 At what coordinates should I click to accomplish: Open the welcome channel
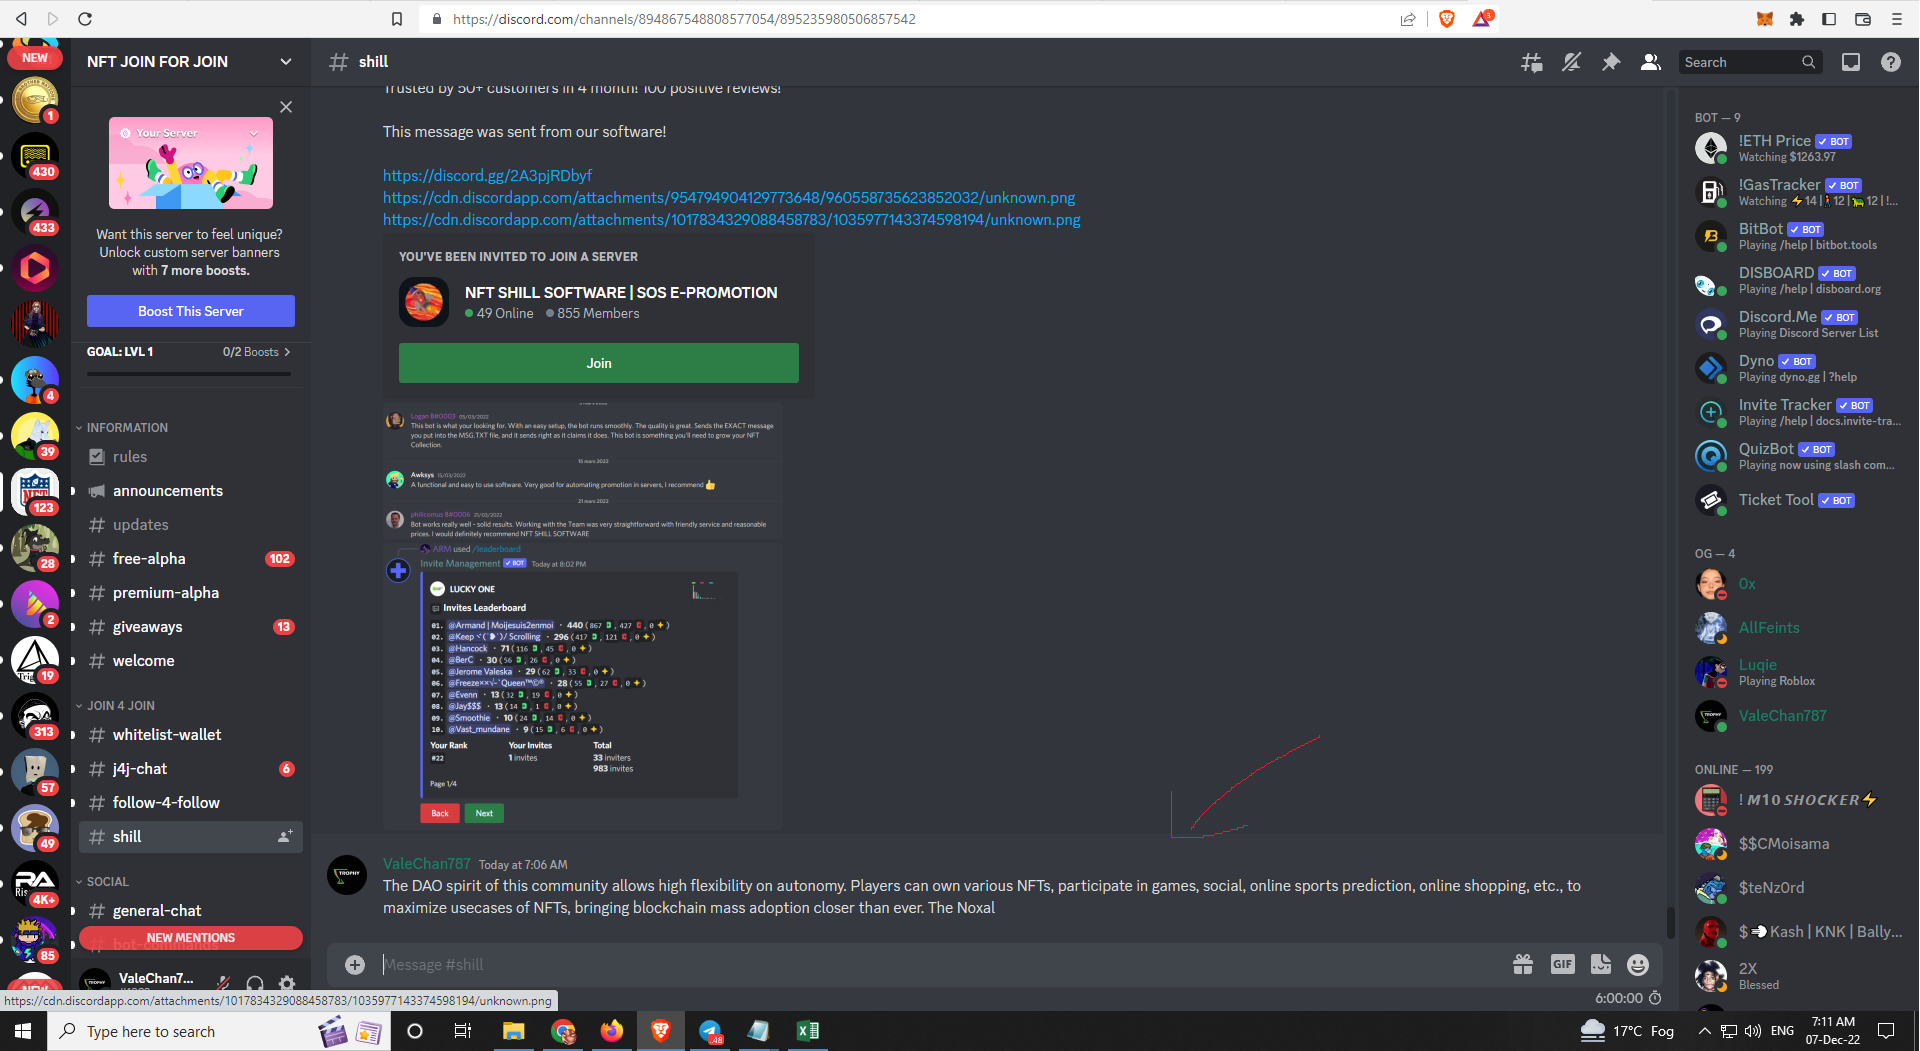(190, 661)
